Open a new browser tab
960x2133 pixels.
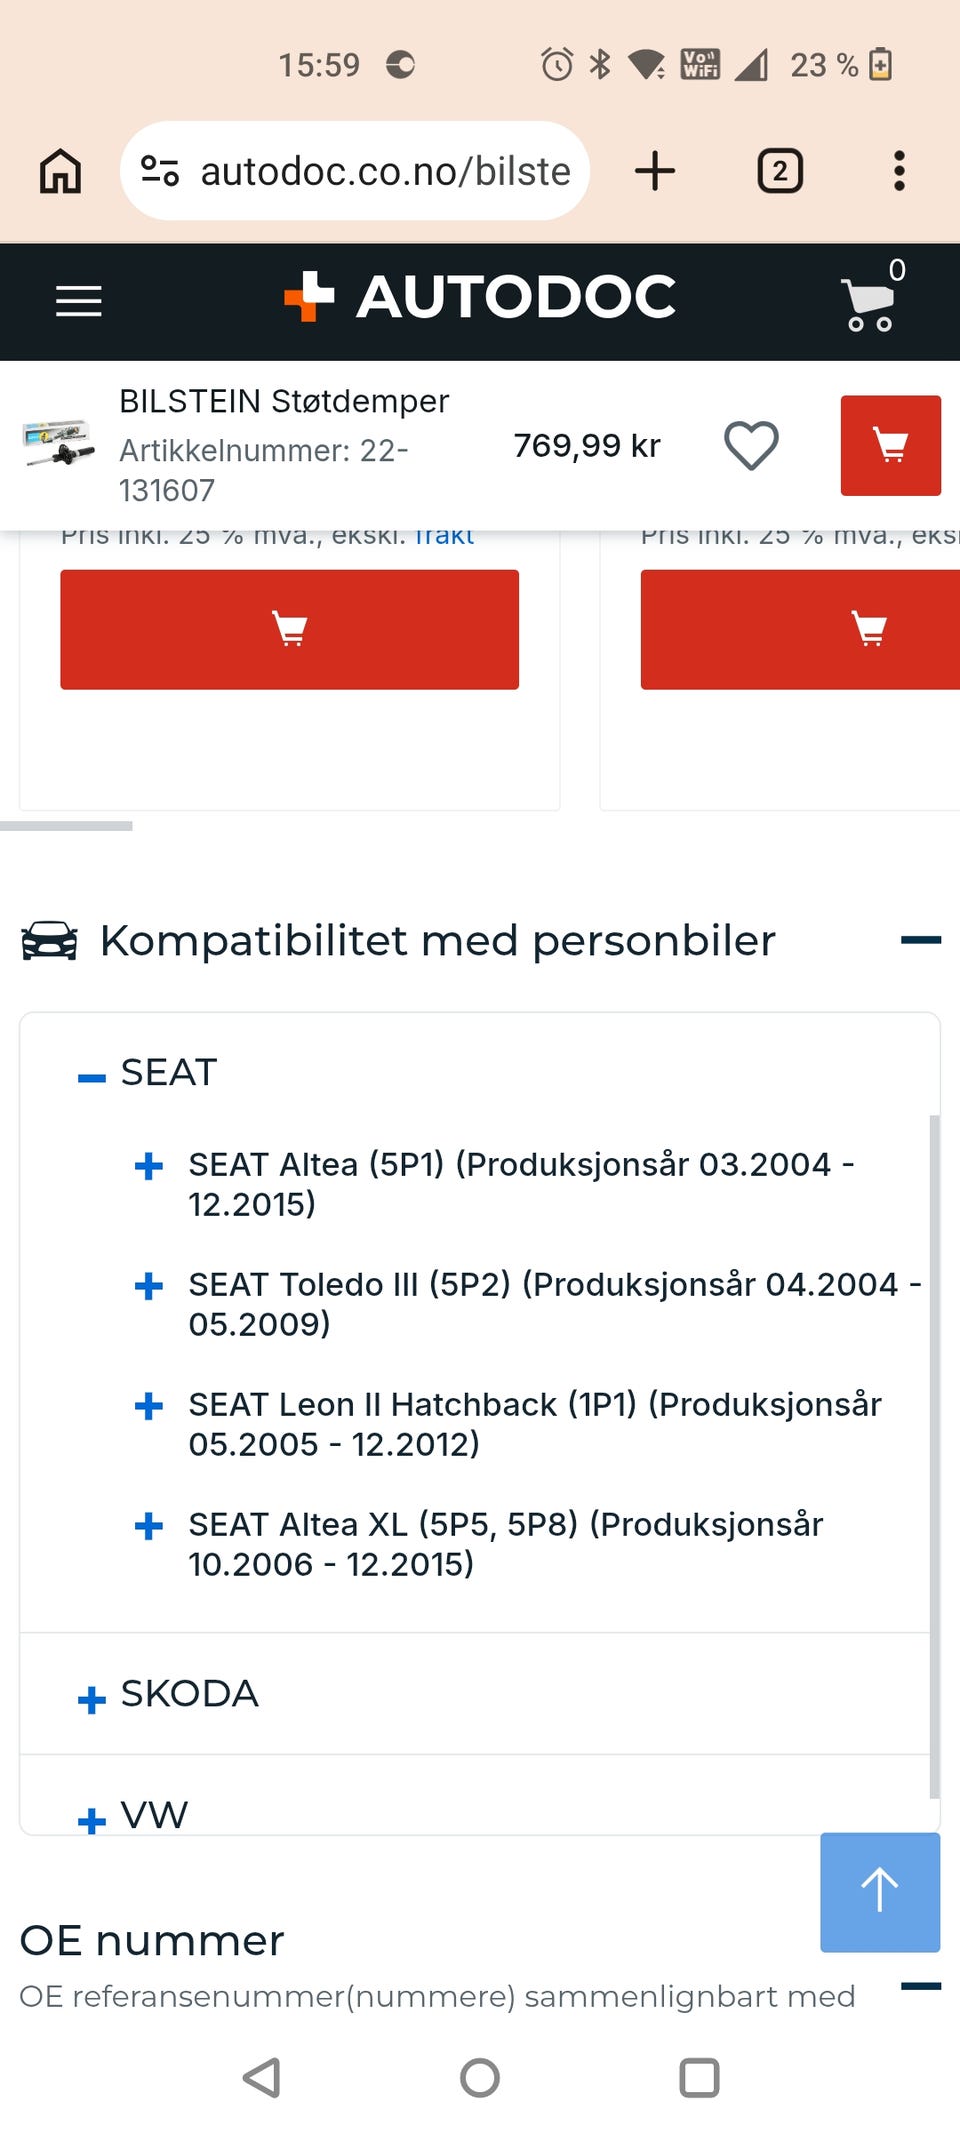coord(655,171)
